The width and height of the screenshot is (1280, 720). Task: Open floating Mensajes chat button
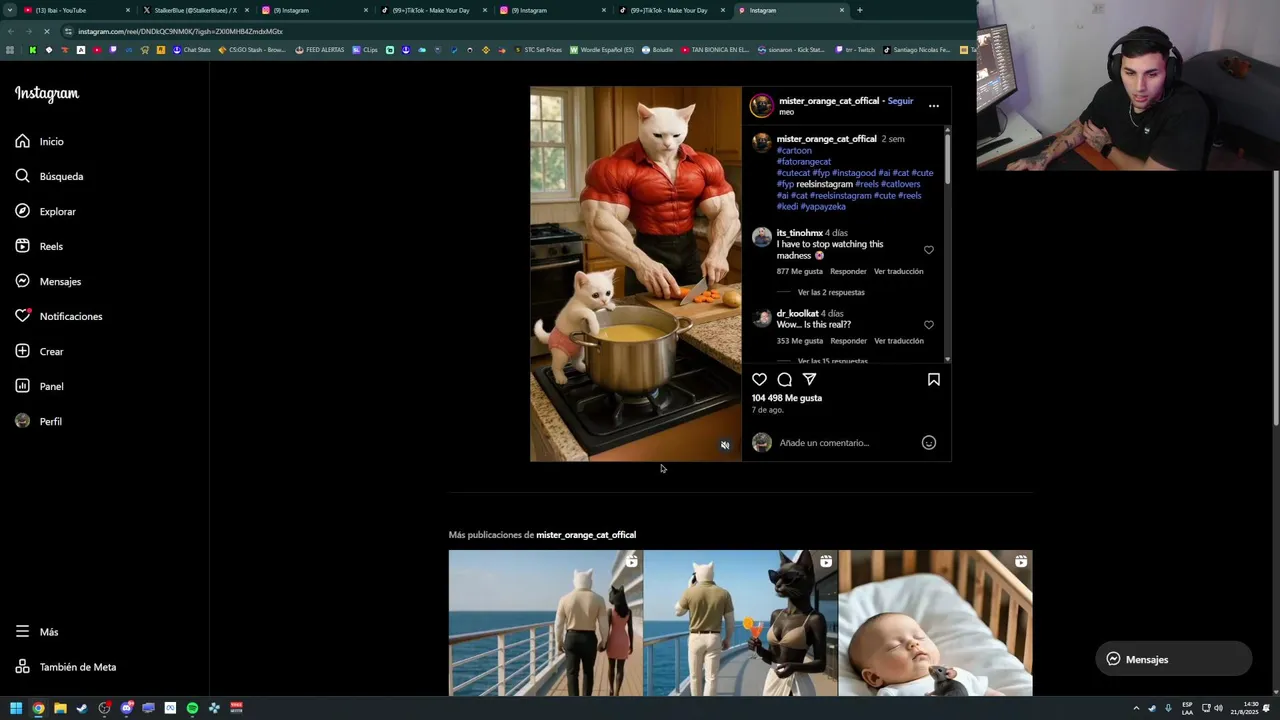click(x=1174, y=659)
